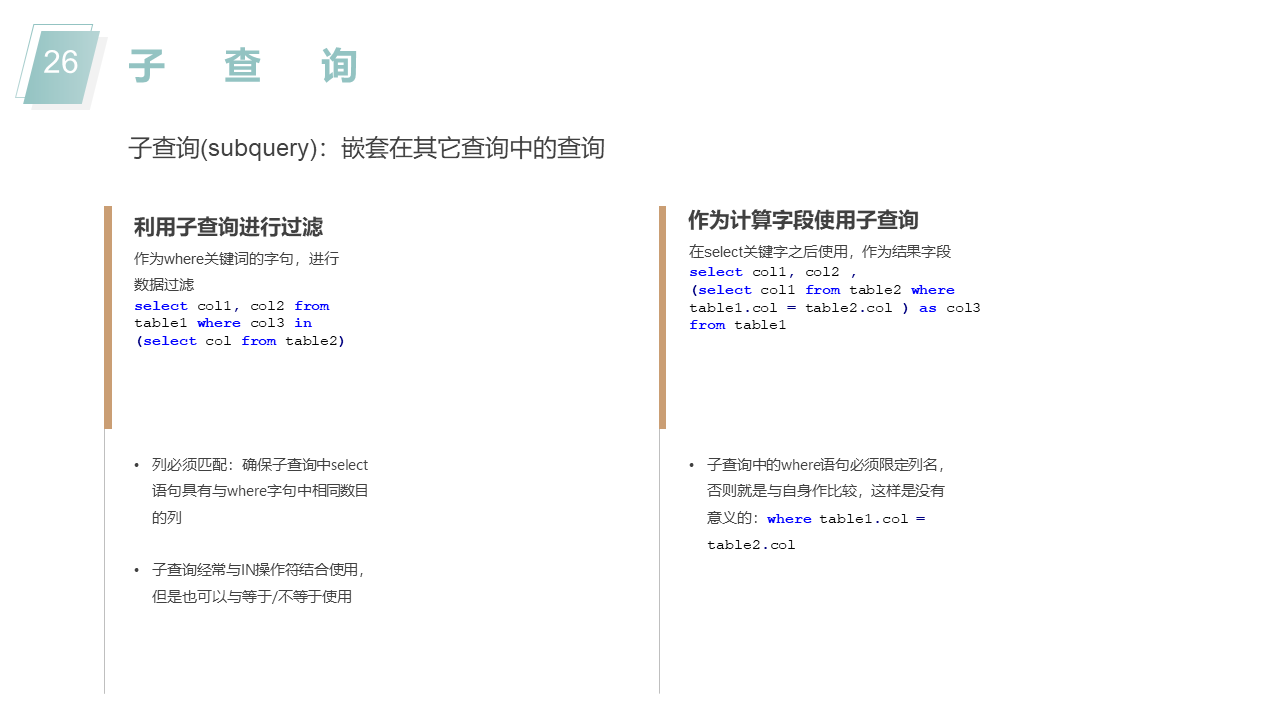Click line 意义的: where table1.col =
The height and width of the screenshot is (720, 1280).
point(816,519)
